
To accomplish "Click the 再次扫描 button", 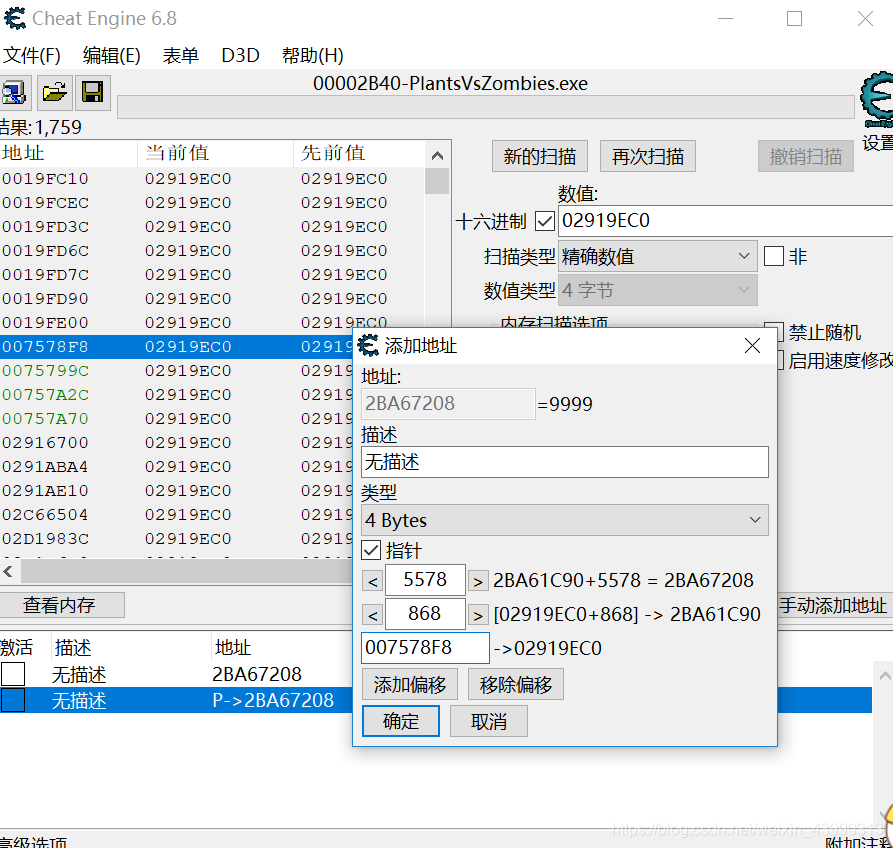I will [648, 156].
